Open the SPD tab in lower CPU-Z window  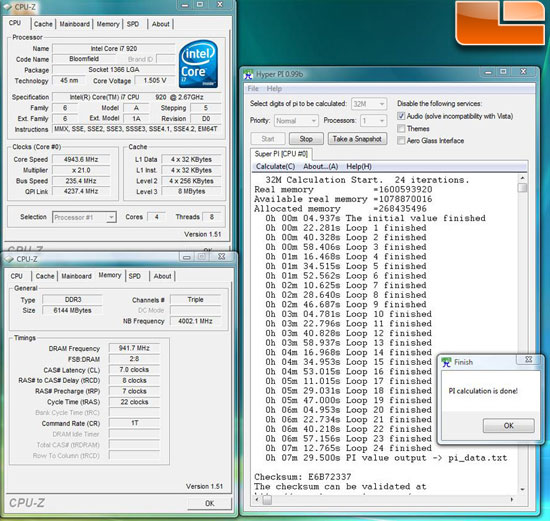tap(135, 276)
